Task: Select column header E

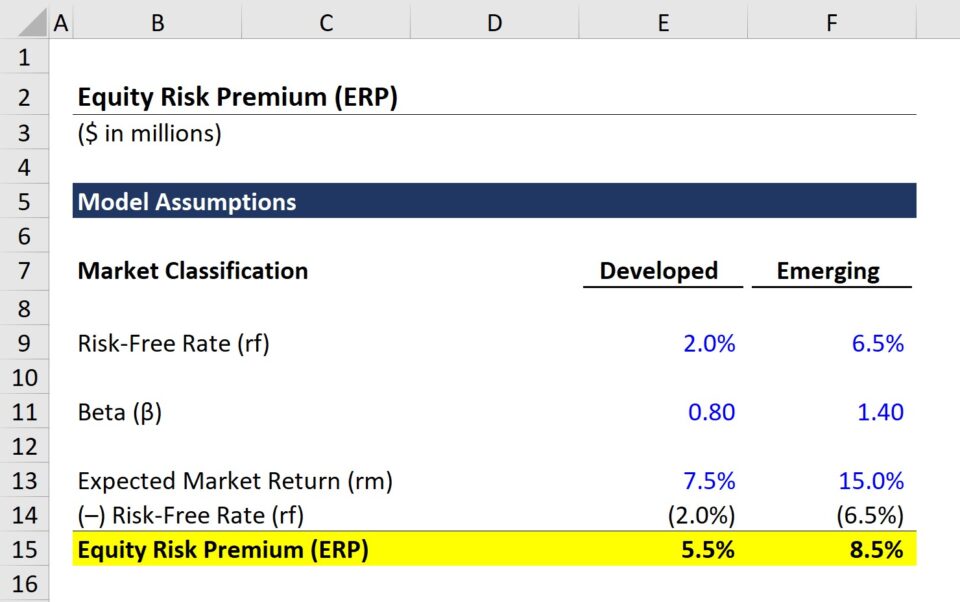Action: (x=663, y=20)
